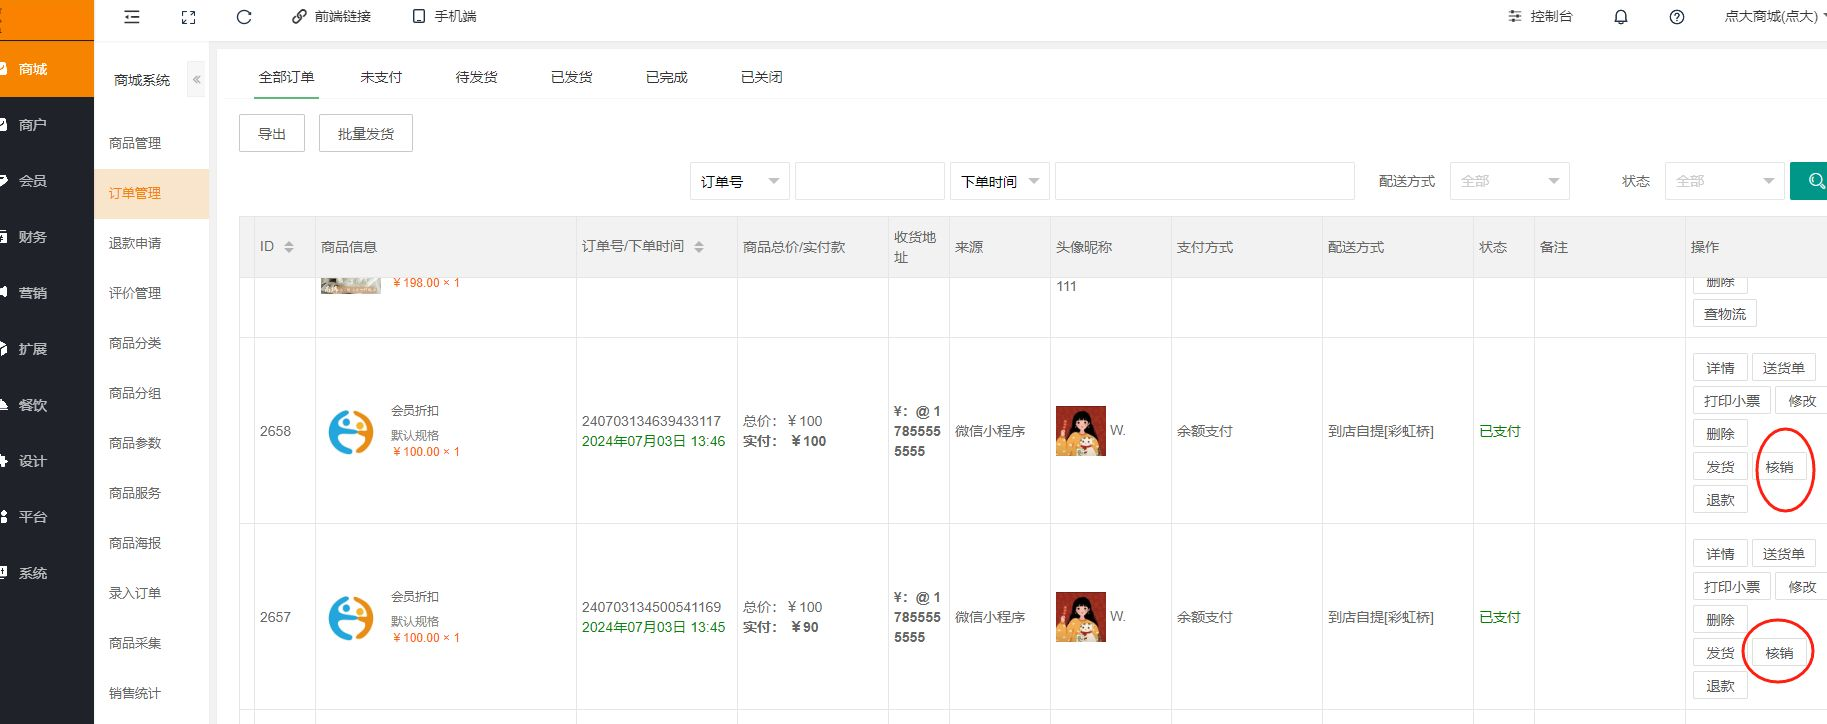1827x724 pixels.
Task: Click the green search button
Action: [x=1812, y=181]
